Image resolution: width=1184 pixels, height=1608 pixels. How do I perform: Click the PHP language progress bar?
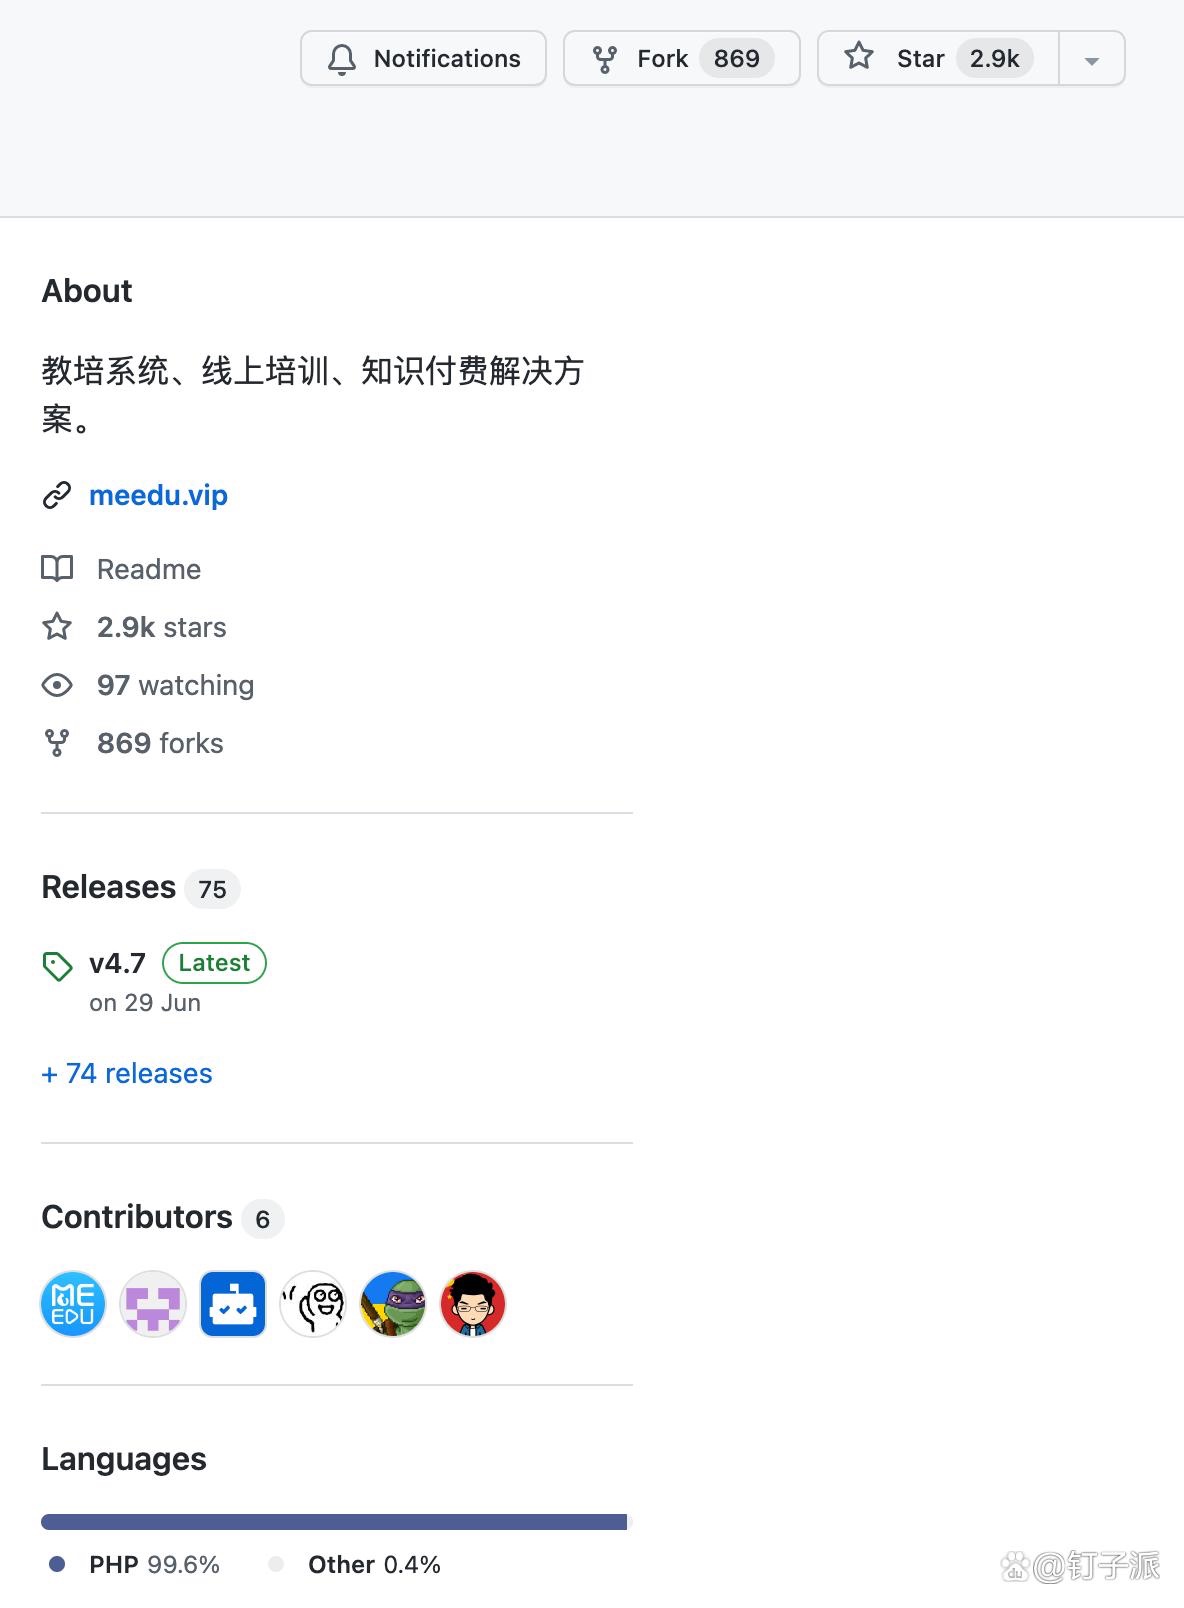(x=334, y=1521)
